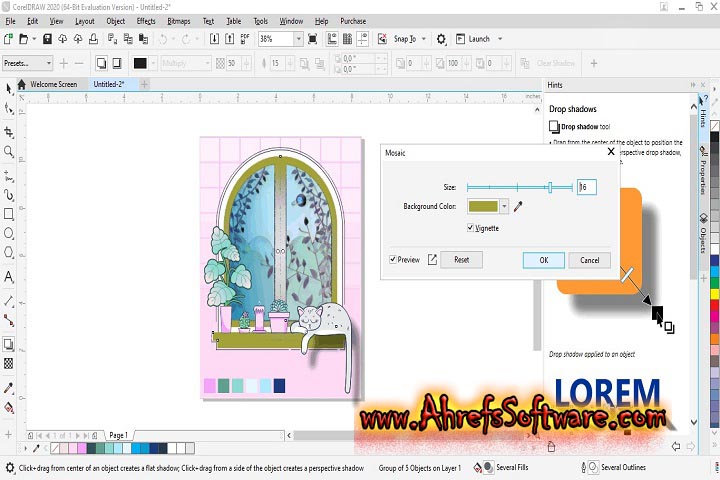
Task: Click the Import icon in toolbar
Action: 214,39
